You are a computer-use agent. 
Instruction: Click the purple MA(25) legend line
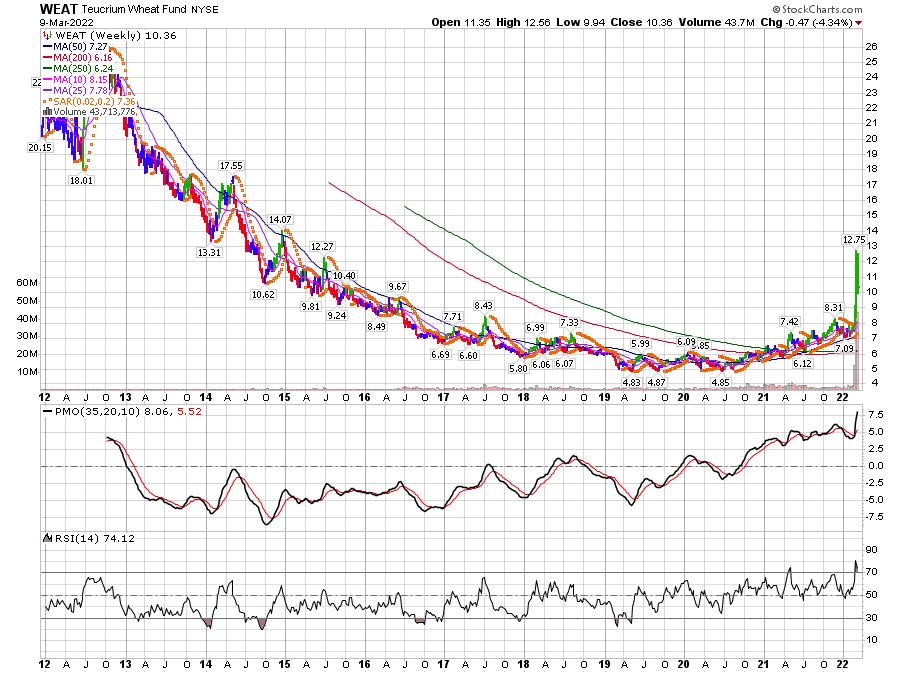[46, 90]
